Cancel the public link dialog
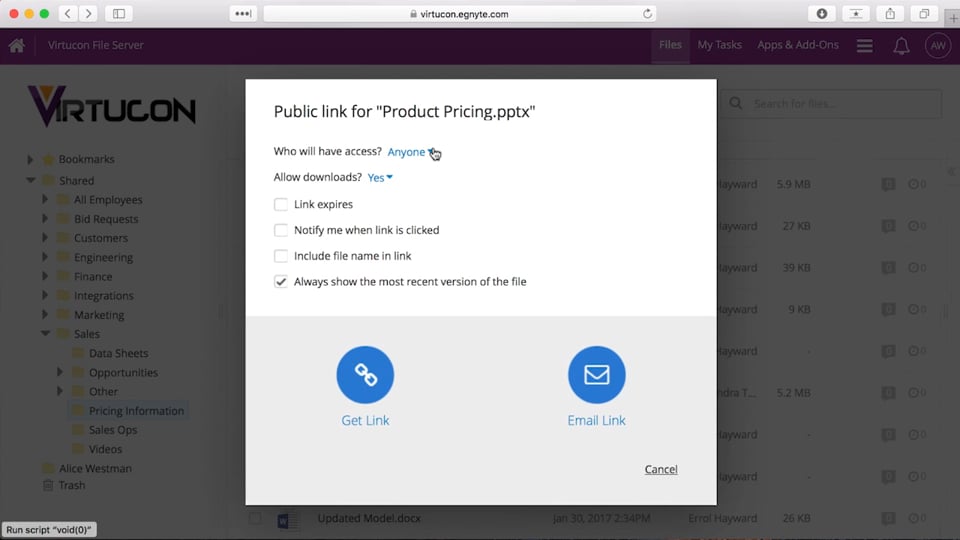Image resolution: width=960 pixels, height=540 pixels. pos(660,469)
